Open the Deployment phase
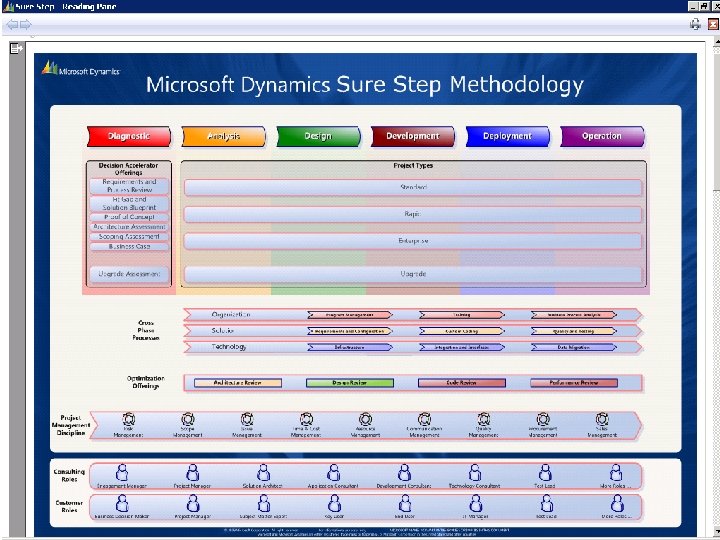Screen dimensions: 720x540 (507, 136)
